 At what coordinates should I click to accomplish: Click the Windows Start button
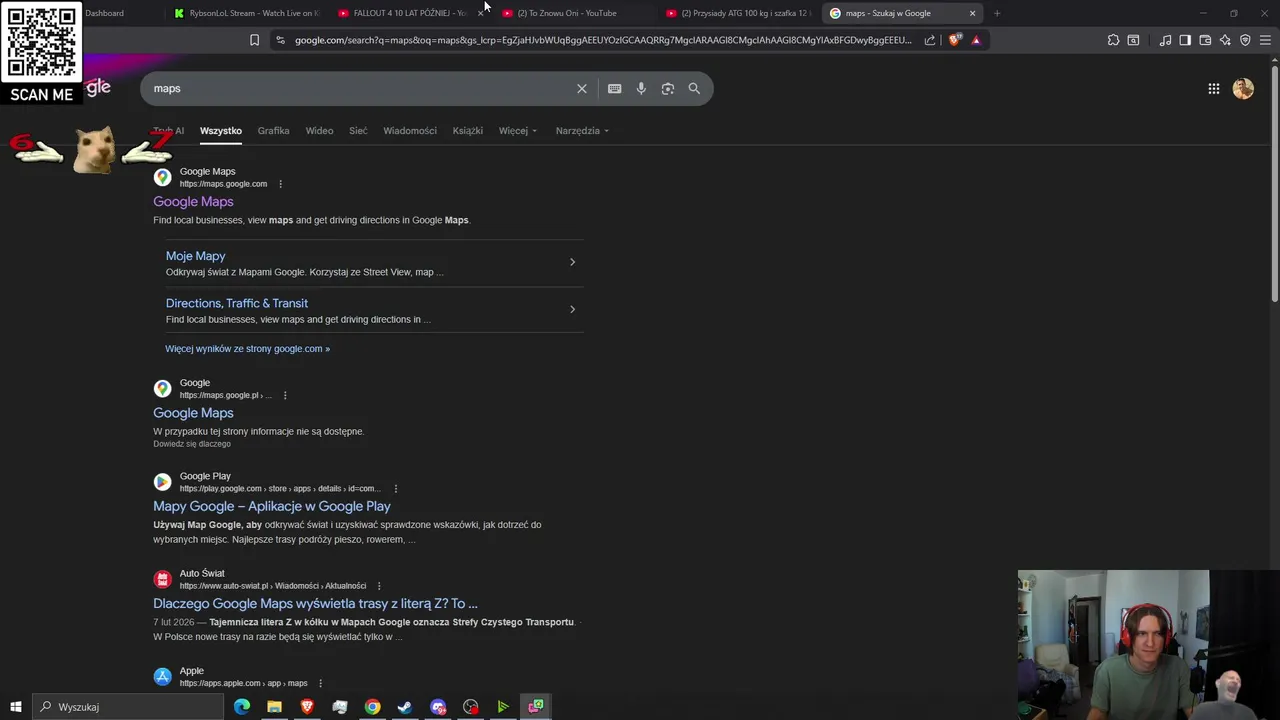pos(15,707)
